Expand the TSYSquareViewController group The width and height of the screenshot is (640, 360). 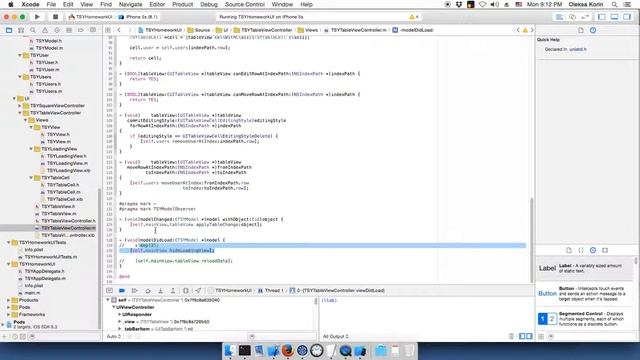coord(20,106)
